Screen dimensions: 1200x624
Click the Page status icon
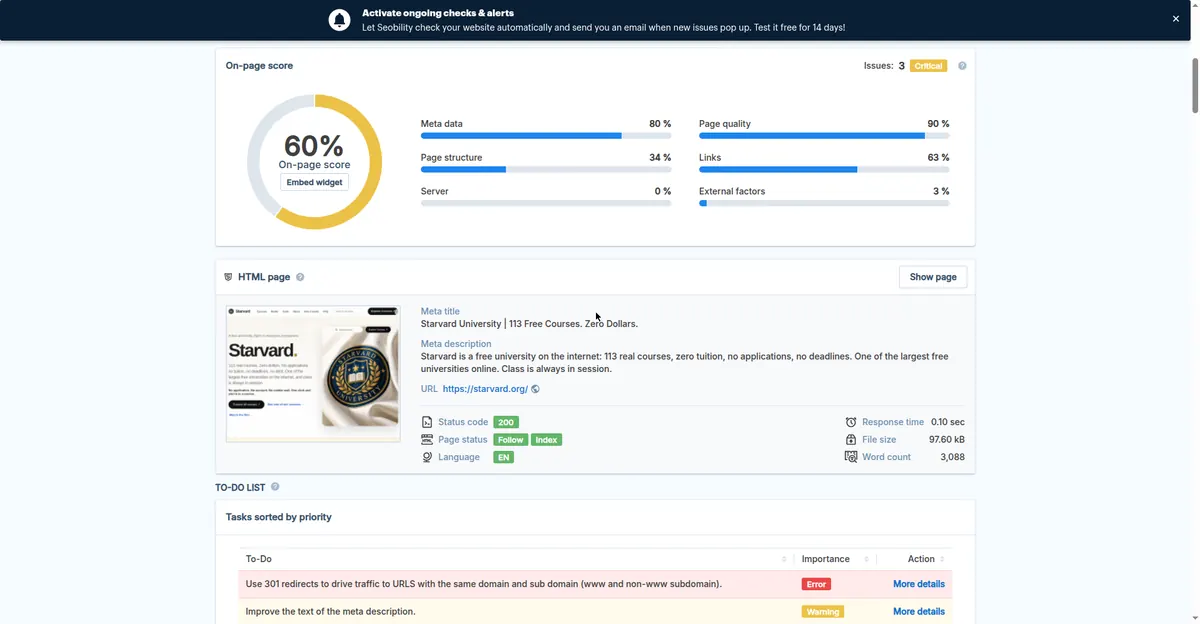427,440
